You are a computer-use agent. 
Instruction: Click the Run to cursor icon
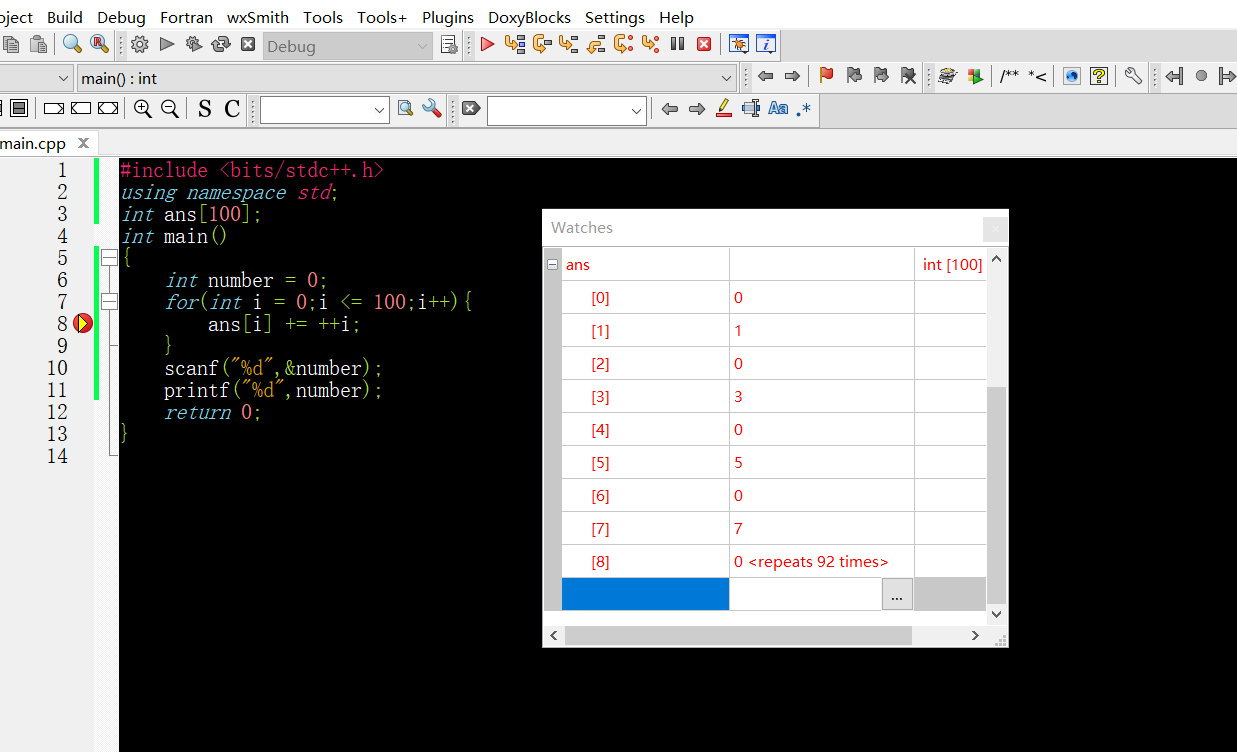click(515, 44)
